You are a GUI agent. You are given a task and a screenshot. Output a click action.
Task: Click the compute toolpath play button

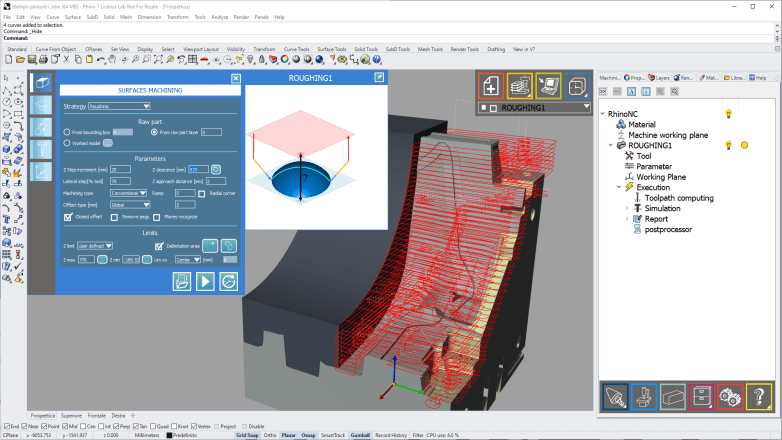(x=205, y=282)
